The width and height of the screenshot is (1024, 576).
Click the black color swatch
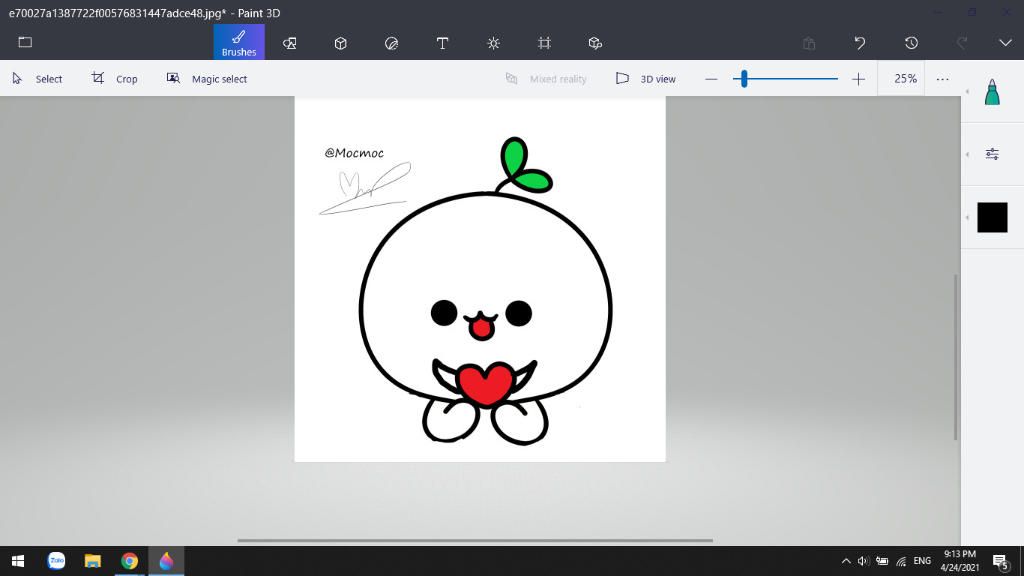[992, 217]
